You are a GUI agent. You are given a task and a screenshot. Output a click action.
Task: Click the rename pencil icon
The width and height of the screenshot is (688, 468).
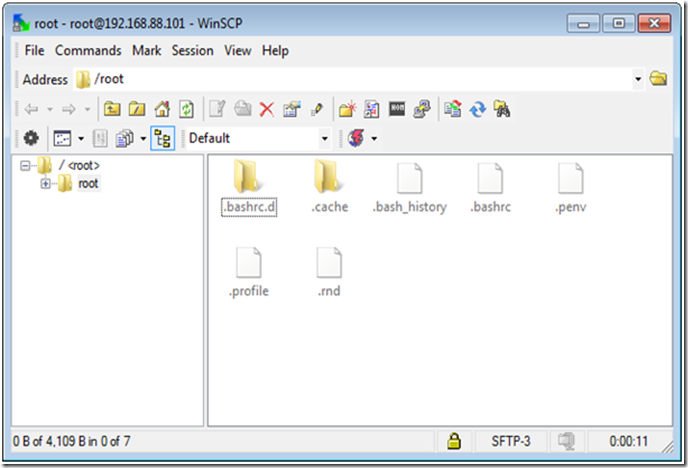tap(316, 109)
